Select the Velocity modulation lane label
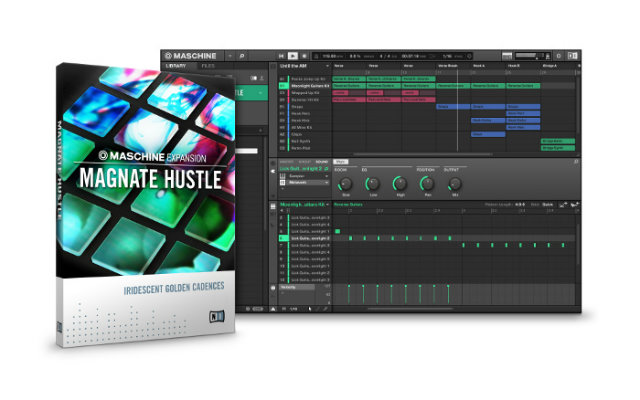This screenshot has height=400, width=640. coord(297,288)
